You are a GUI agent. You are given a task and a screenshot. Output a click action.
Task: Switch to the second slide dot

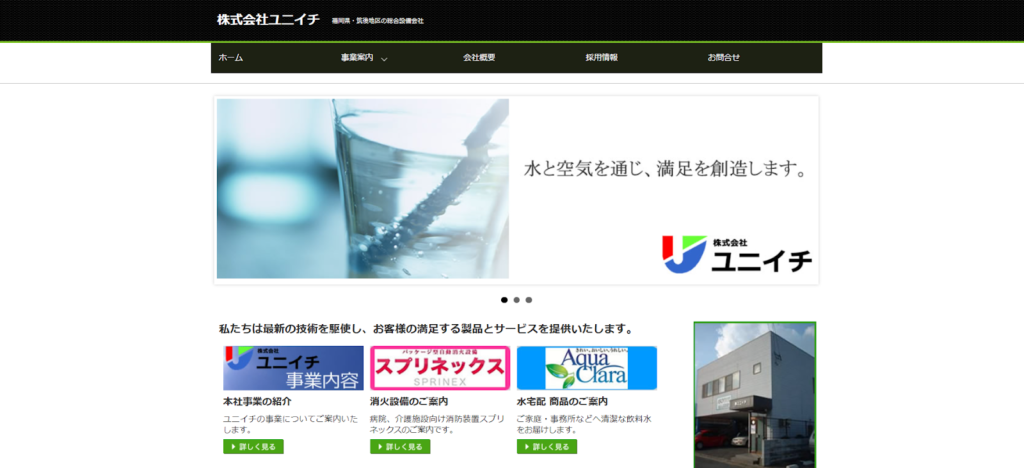[516, 299]
